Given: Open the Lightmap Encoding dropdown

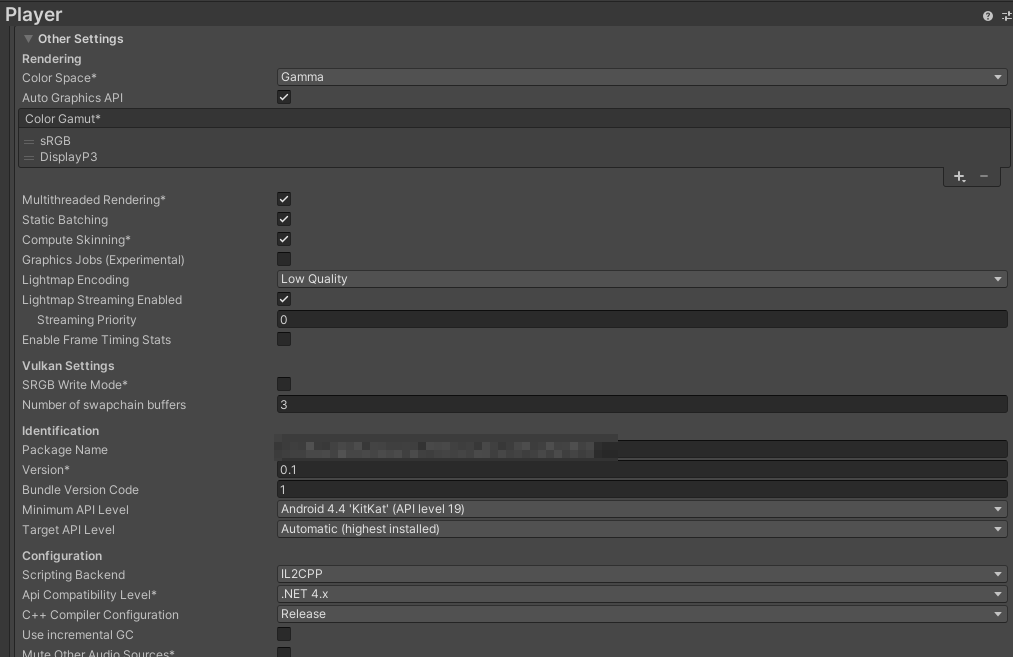Looking at the screenshot, I should pos(640,279).
